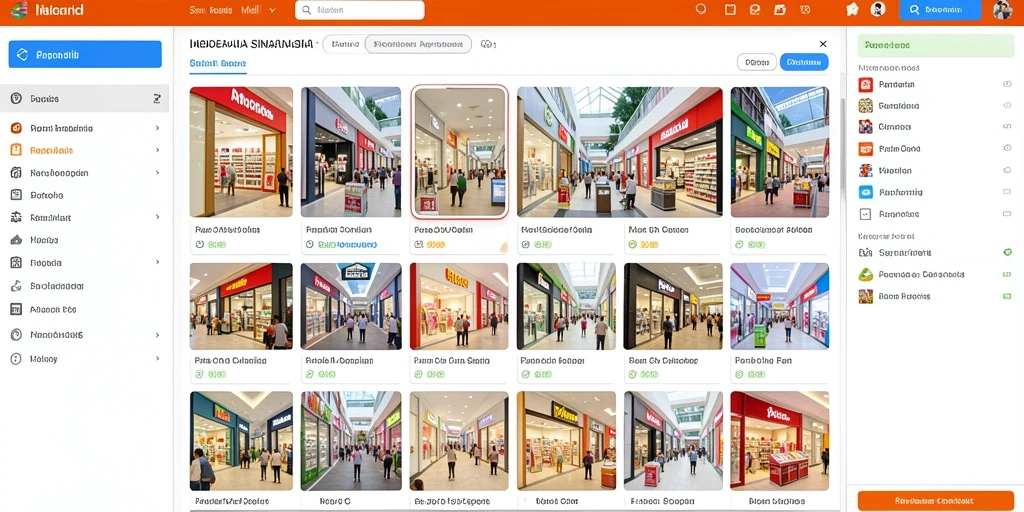The width and height of the screenshot is (1024, 512).
Task: Open the green hill icon in the right panel
Action: pos(866,274)
